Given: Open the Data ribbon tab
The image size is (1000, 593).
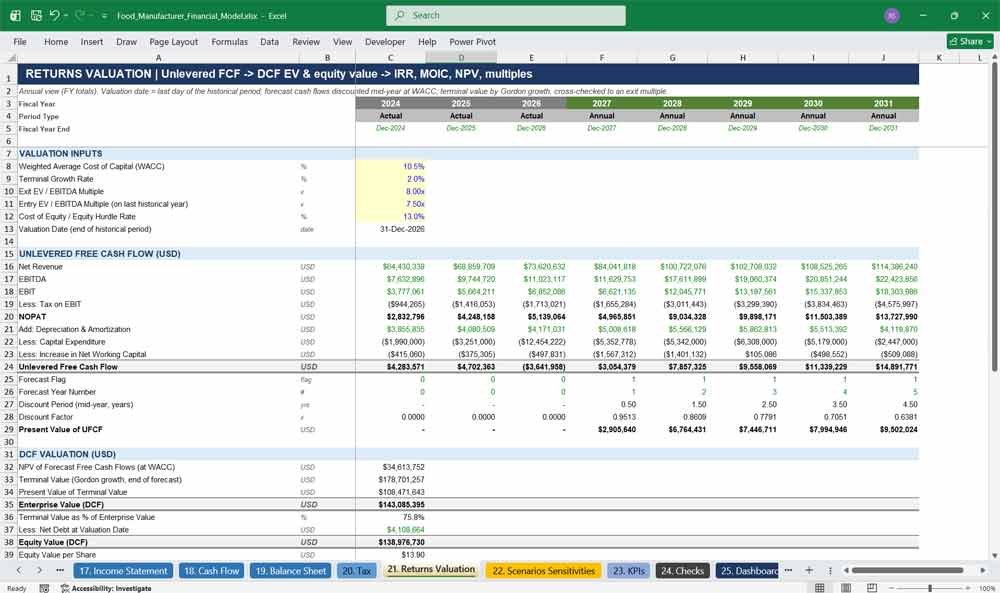Looking at the screenshot, I should click(269, 41).
